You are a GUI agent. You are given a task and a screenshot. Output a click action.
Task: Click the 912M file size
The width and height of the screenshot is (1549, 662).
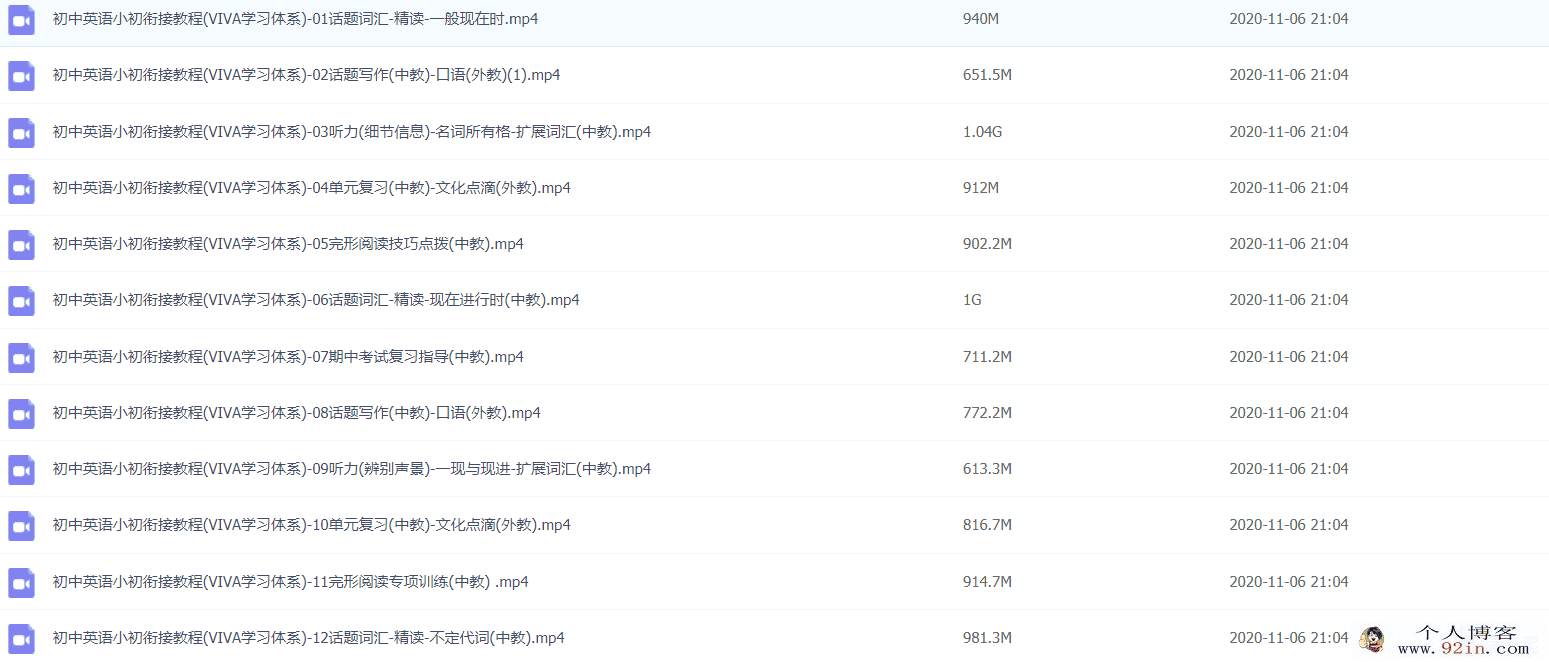coord(981,188)
